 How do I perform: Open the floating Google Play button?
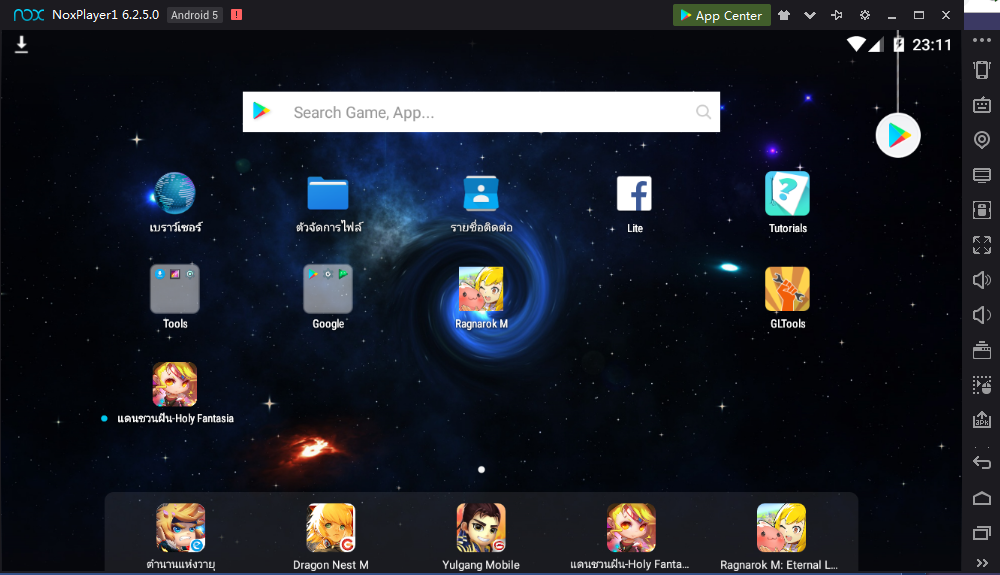click(898, 135)
